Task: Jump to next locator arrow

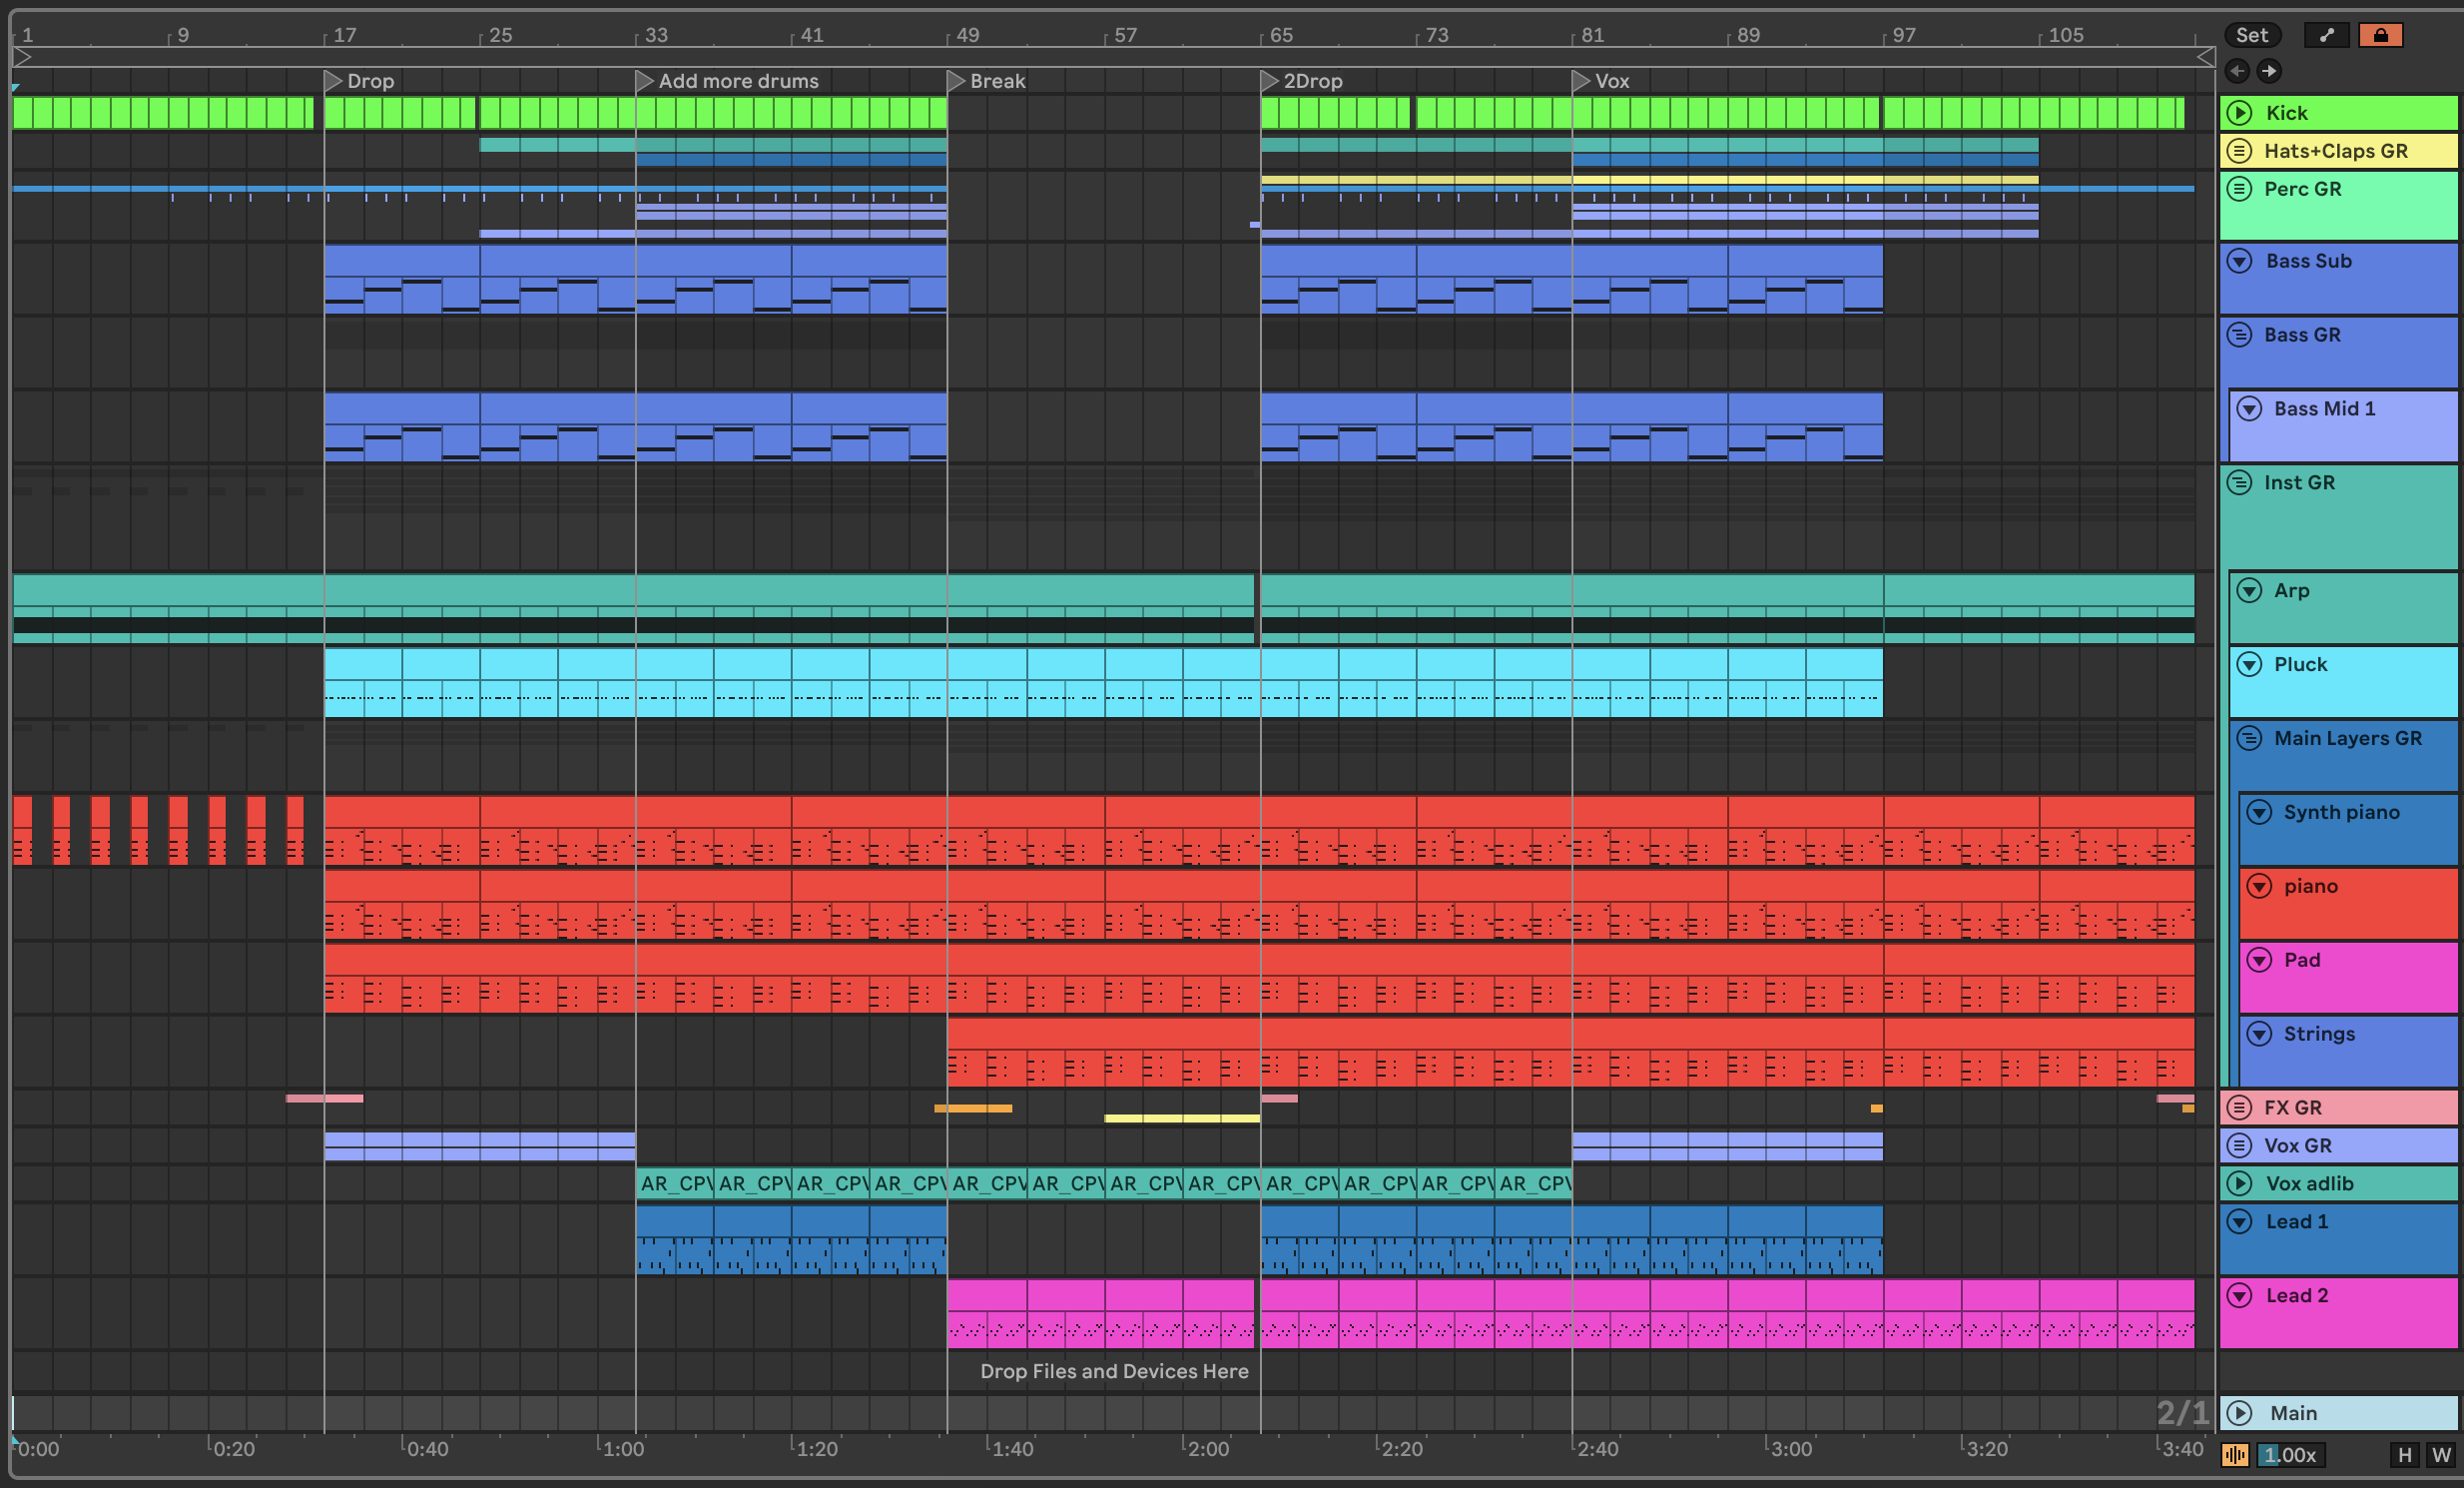Action: click(x=2269, y=71)
